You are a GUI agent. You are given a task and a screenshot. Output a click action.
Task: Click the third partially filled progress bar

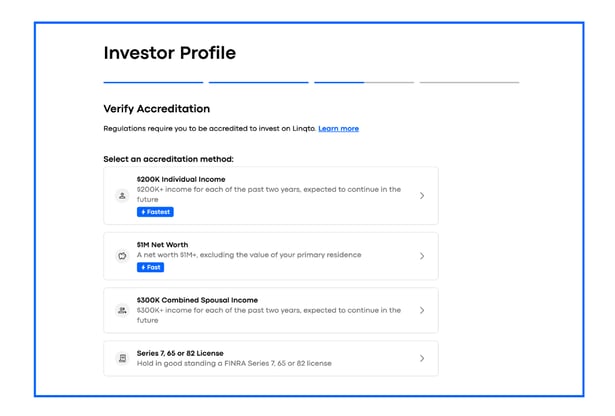click(x=364, y=82)
